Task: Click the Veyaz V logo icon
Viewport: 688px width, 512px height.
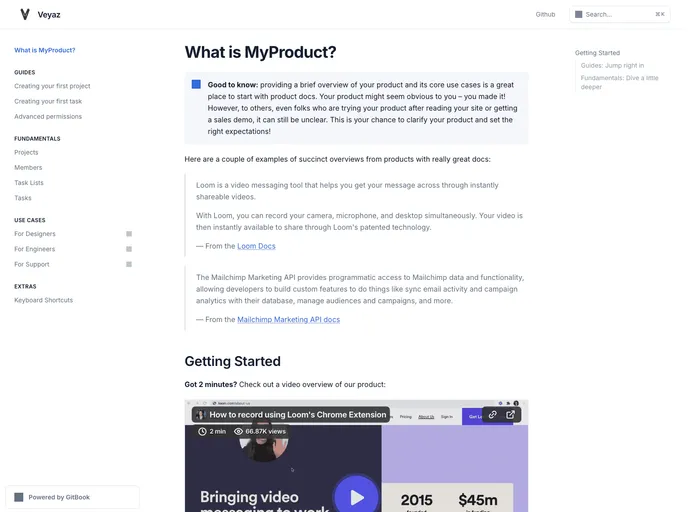Action: click(x=25, y=14)
